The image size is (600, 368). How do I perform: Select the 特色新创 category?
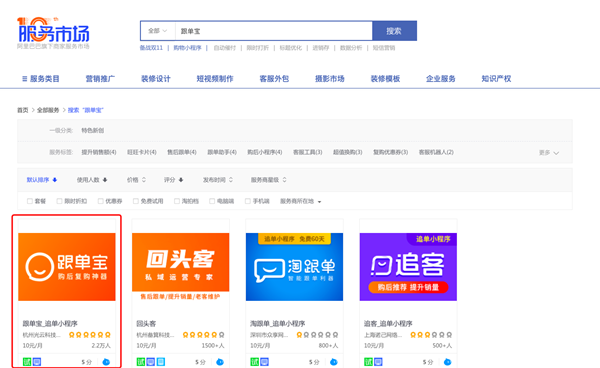coord(93,130)
